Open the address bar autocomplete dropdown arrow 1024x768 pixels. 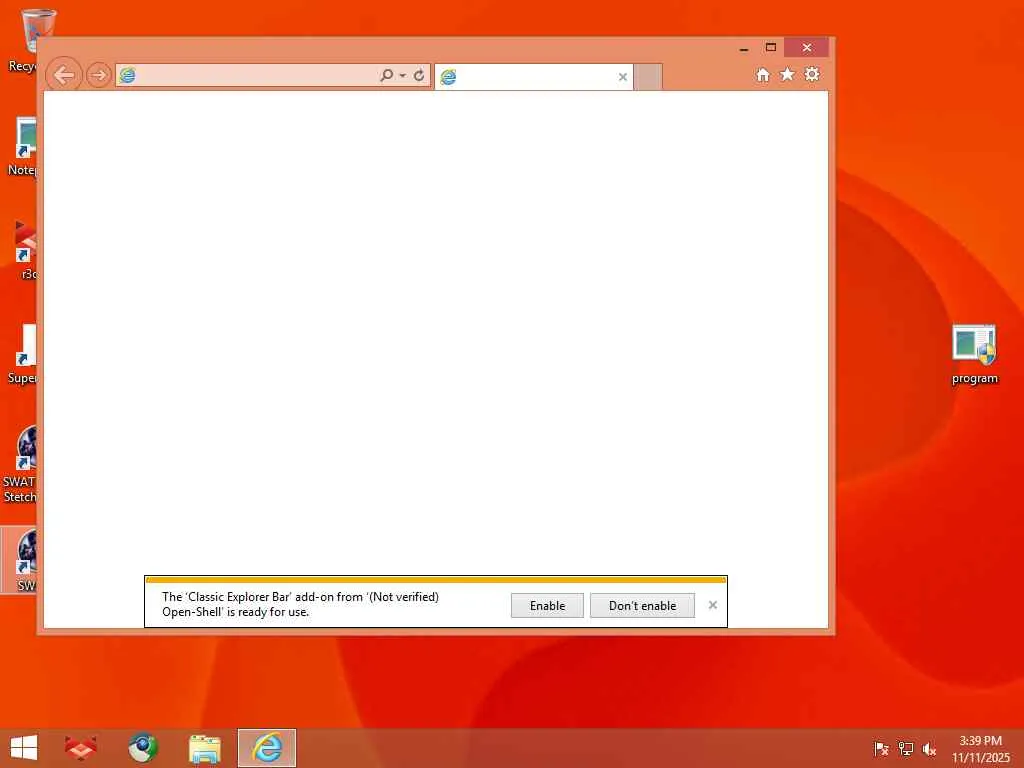[x=403, y=76]
